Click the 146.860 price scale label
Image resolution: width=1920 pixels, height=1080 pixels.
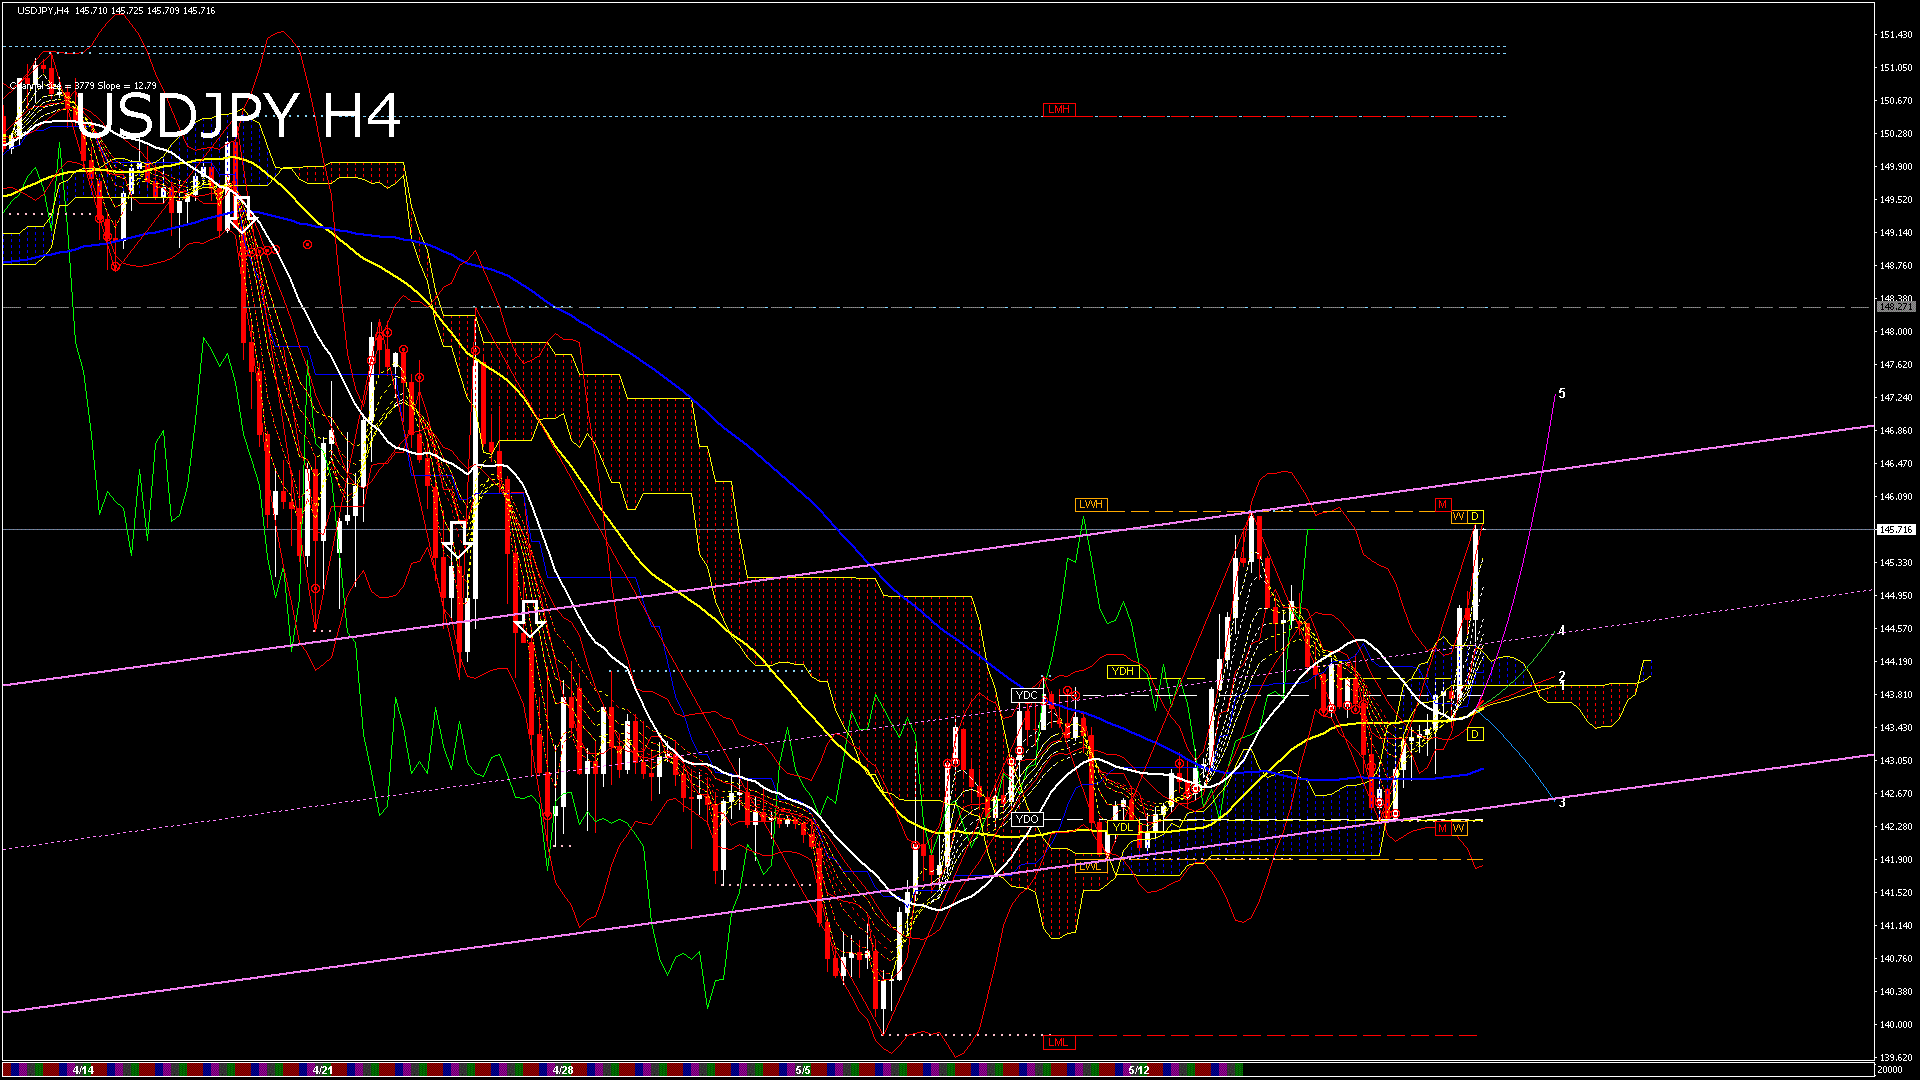tap(1896, 431)
